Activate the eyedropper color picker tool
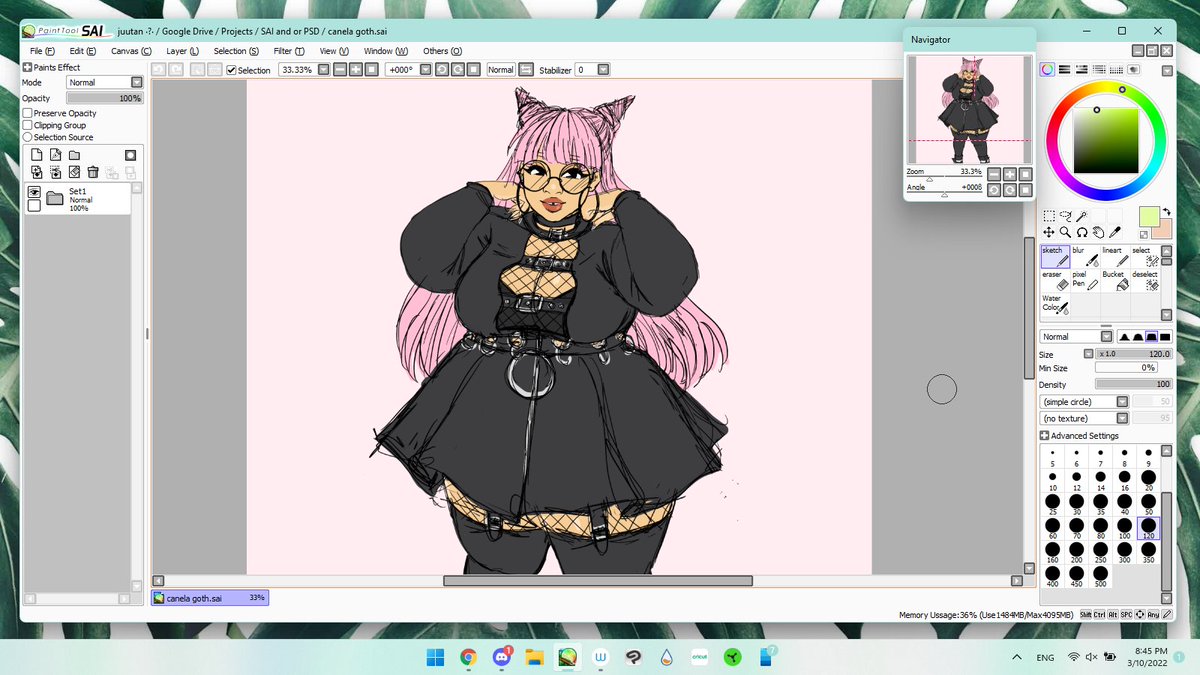The height and width of the screenshot is (675, 1200). [x=1114, y=231]
